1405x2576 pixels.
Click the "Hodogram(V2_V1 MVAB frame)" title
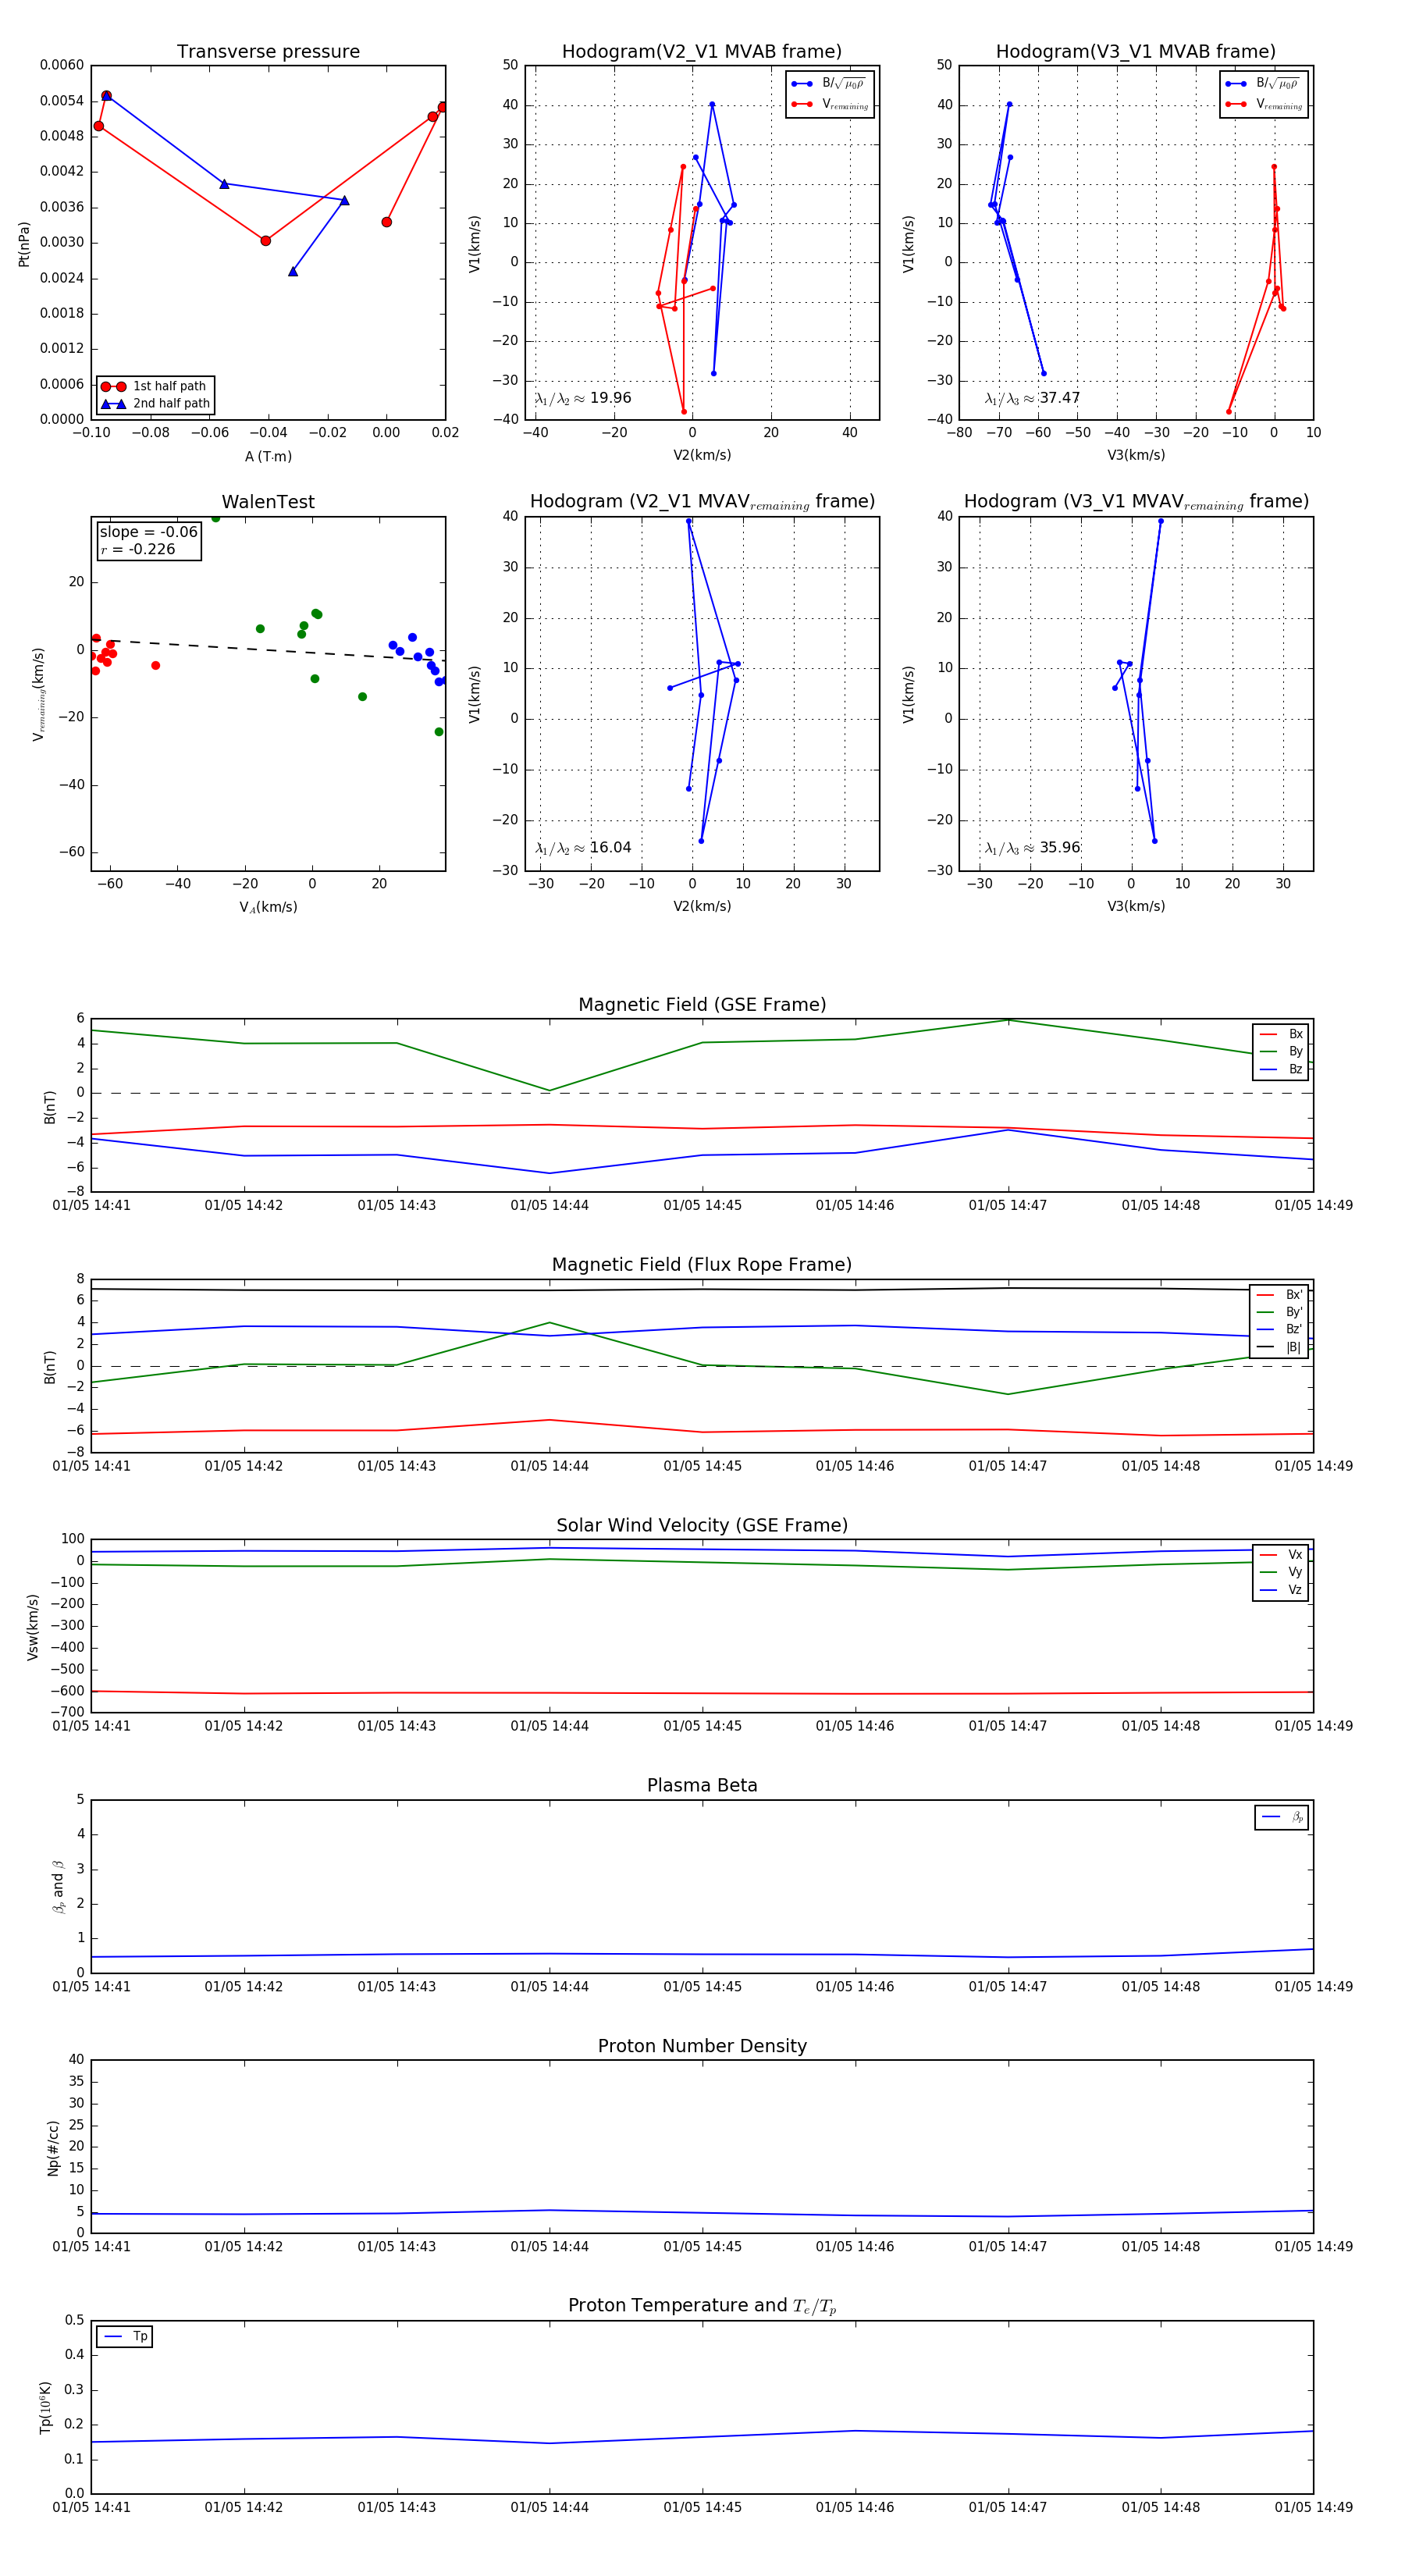[701, 51]
